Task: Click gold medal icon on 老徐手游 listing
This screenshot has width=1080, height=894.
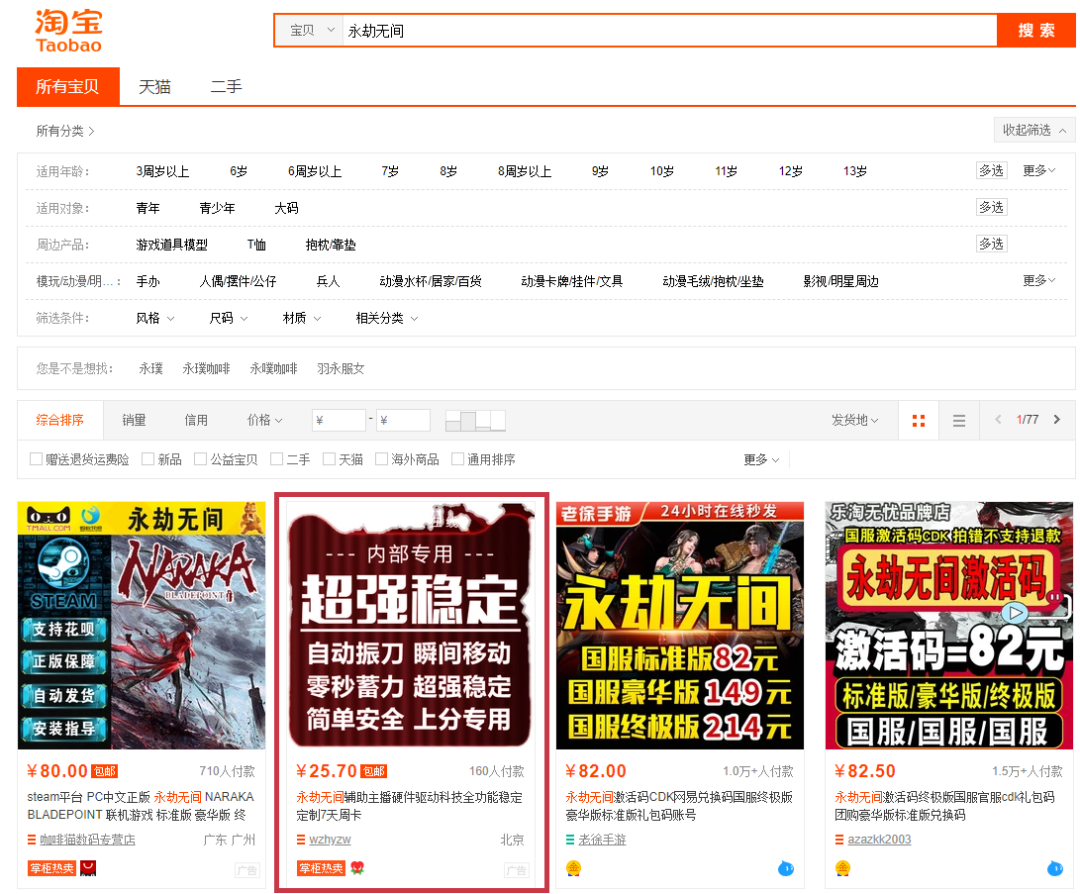Action: 573,869
